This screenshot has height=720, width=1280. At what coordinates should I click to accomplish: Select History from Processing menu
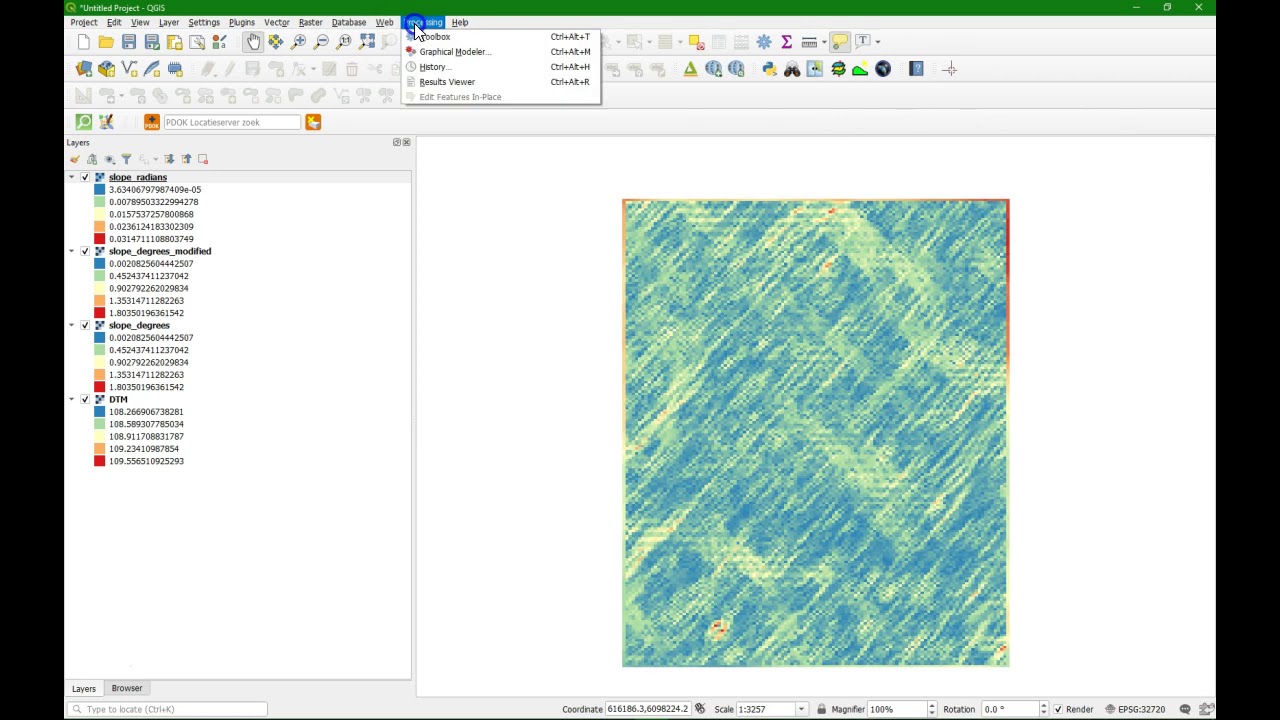500,67
